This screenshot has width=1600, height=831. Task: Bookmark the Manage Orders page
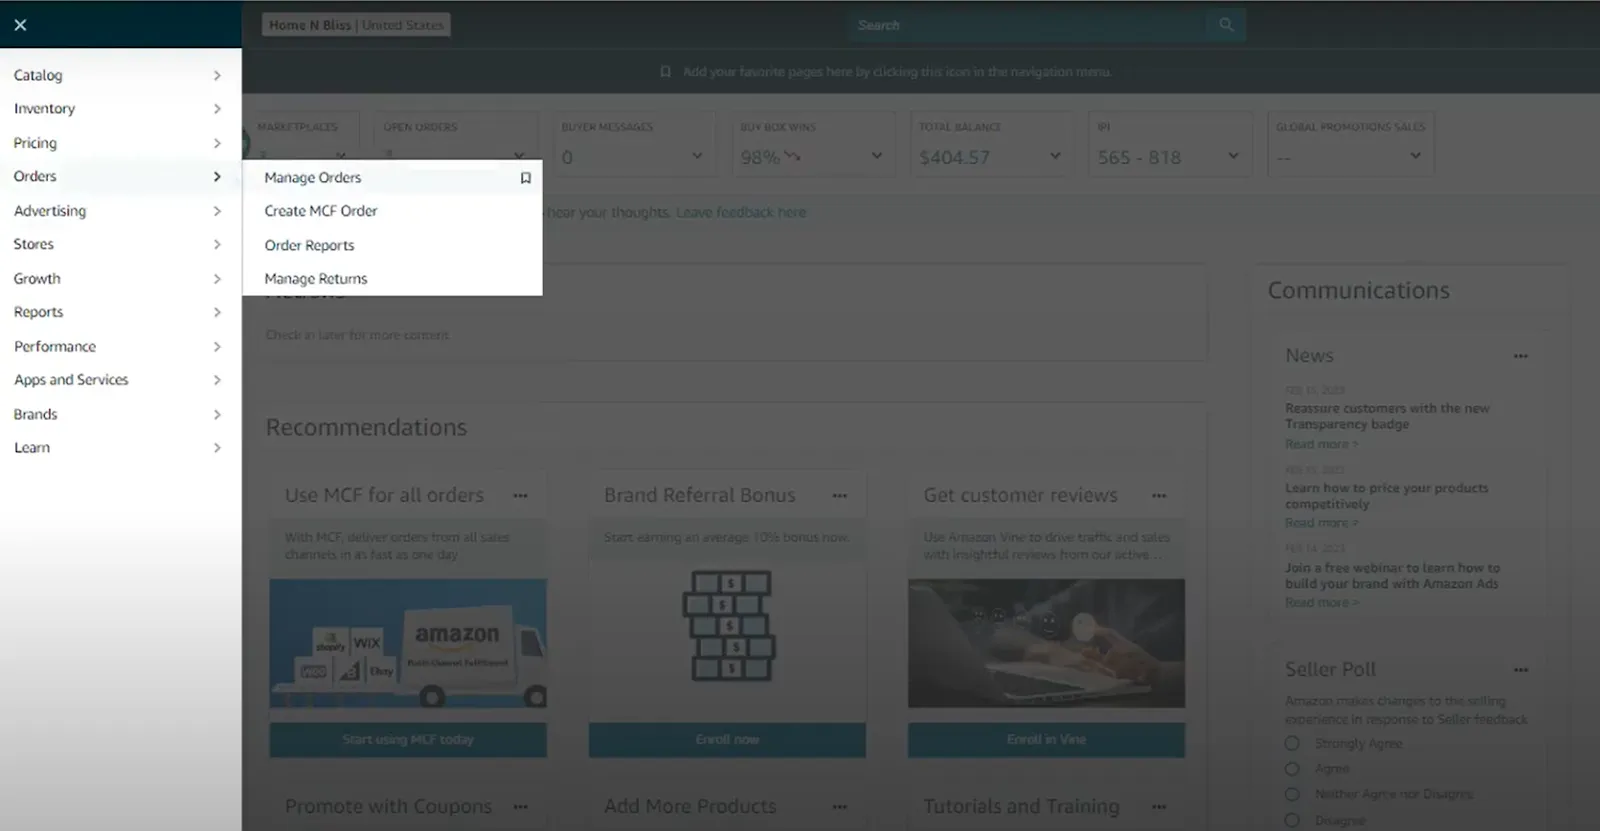[x=525, y=178]
